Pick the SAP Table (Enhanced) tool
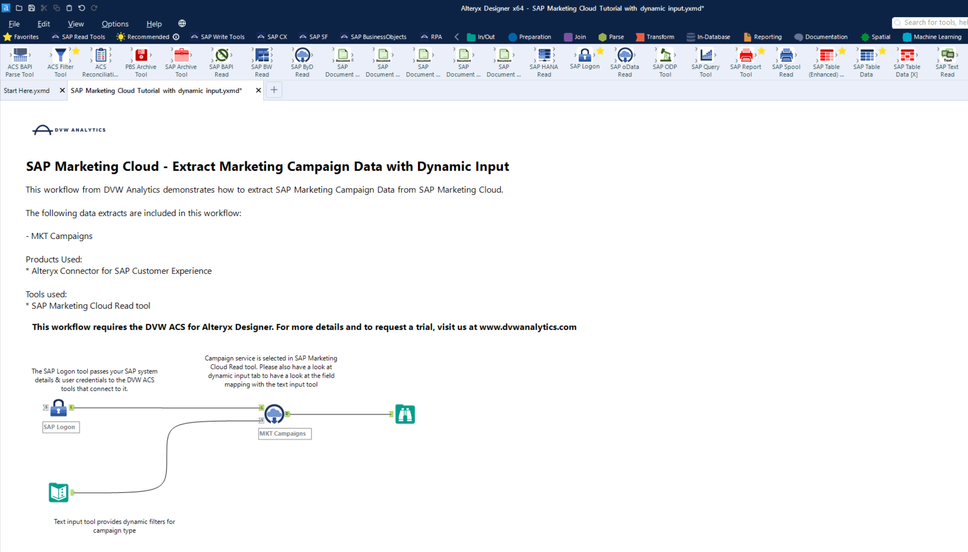Screen dimensions: 968x552 (826, 62)
